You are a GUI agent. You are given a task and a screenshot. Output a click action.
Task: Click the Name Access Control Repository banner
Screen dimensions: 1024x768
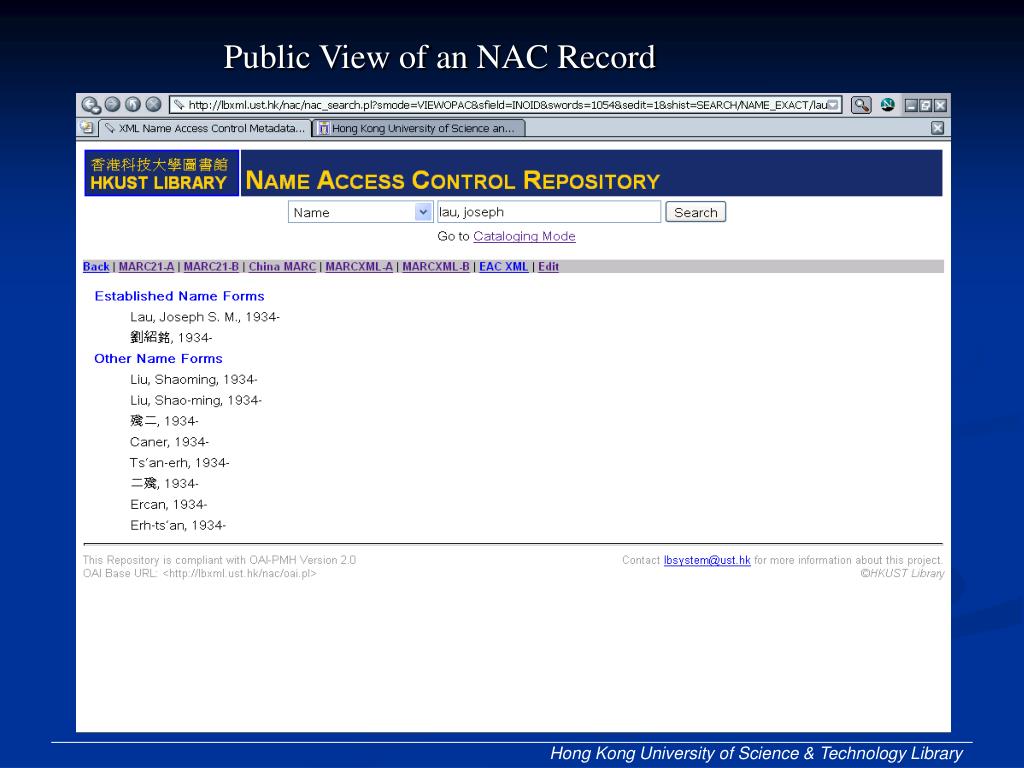tap(591, 173)
